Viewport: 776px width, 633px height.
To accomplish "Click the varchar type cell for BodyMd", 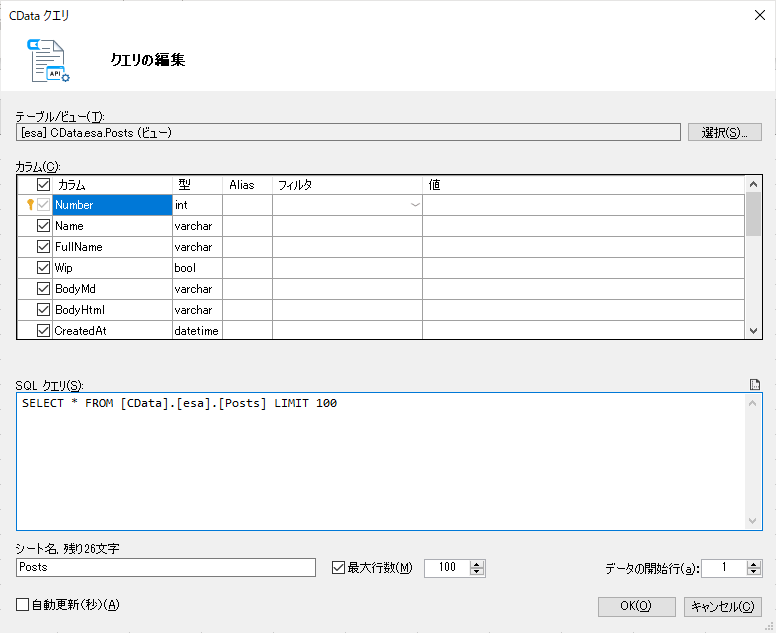I will tap(197, 289).
